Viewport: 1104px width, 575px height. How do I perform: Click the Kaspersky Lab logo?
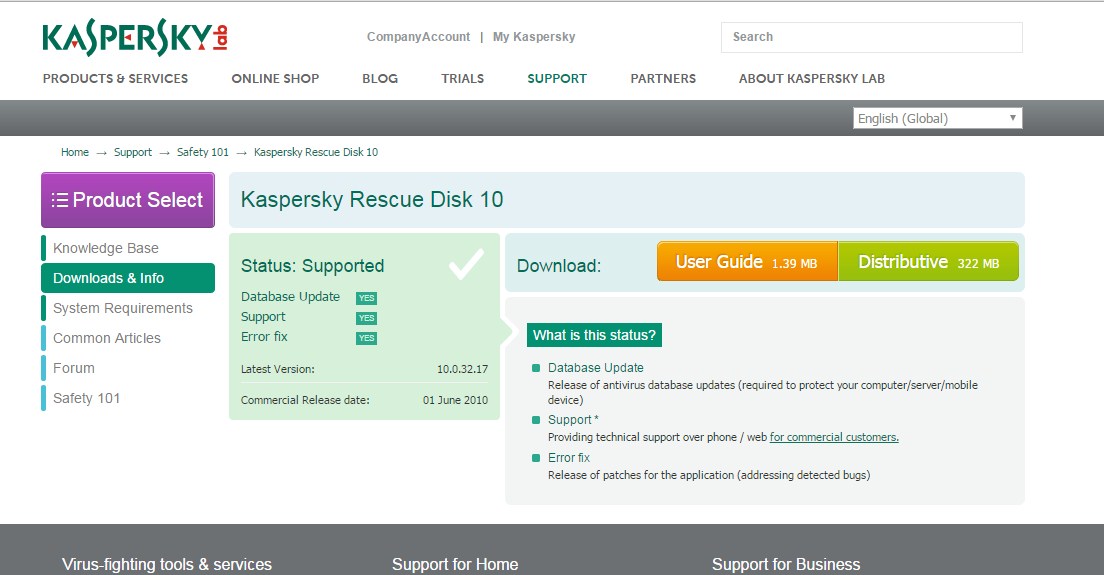coord(134,37)
